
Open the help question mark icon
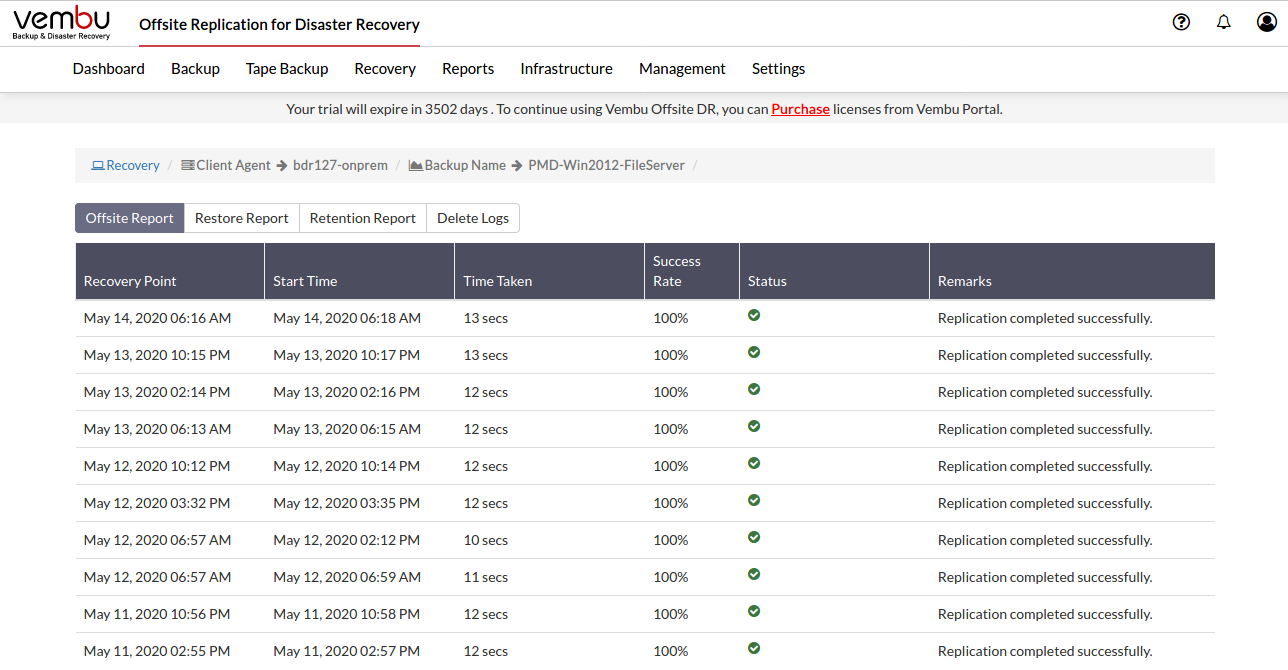point(1181,22)
